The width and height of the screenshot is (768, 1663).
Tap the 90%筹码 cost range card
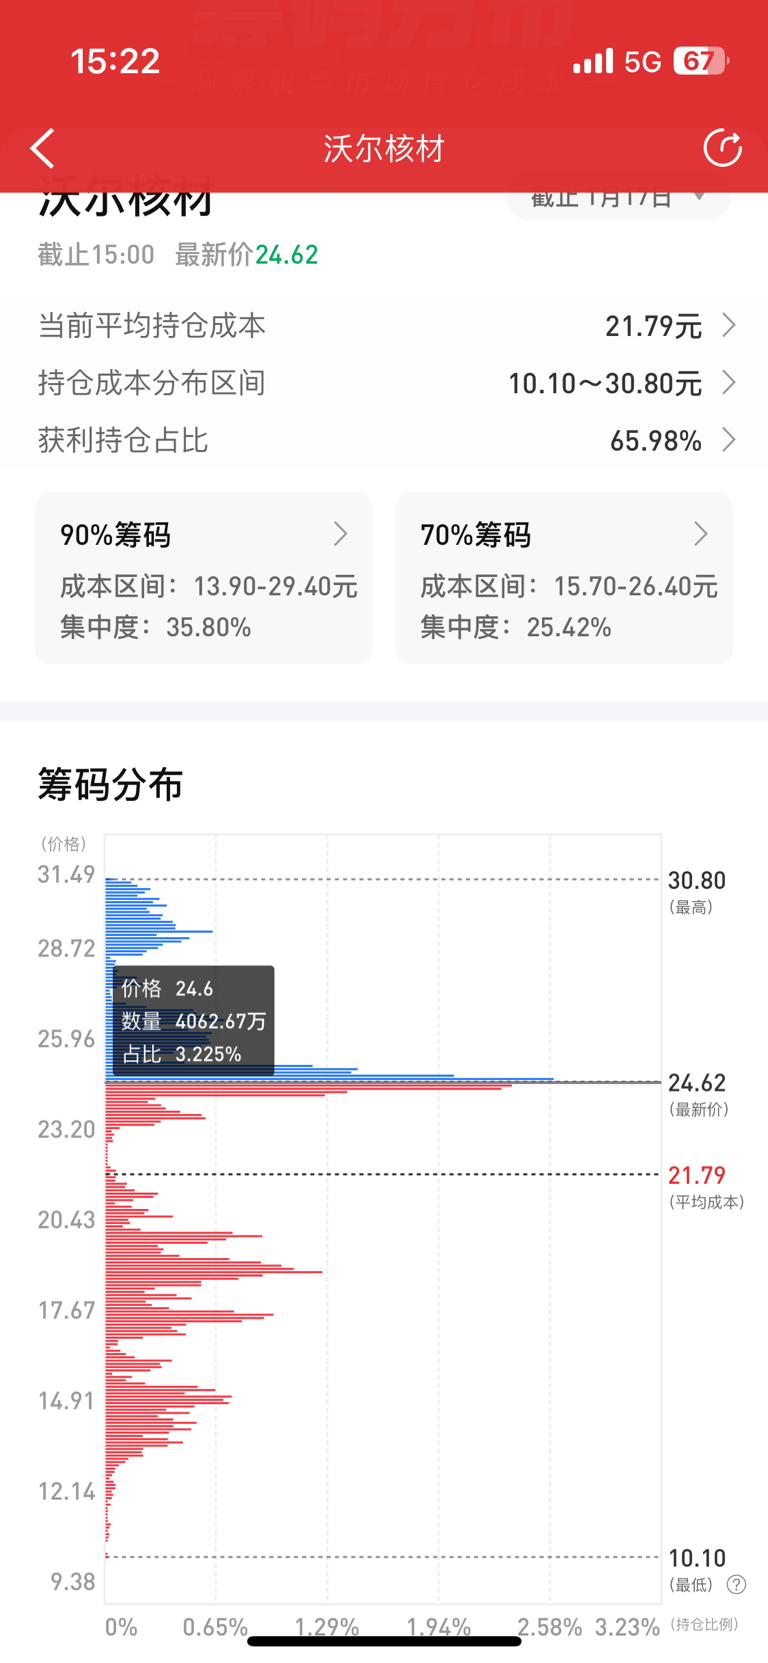coord(204,578)
